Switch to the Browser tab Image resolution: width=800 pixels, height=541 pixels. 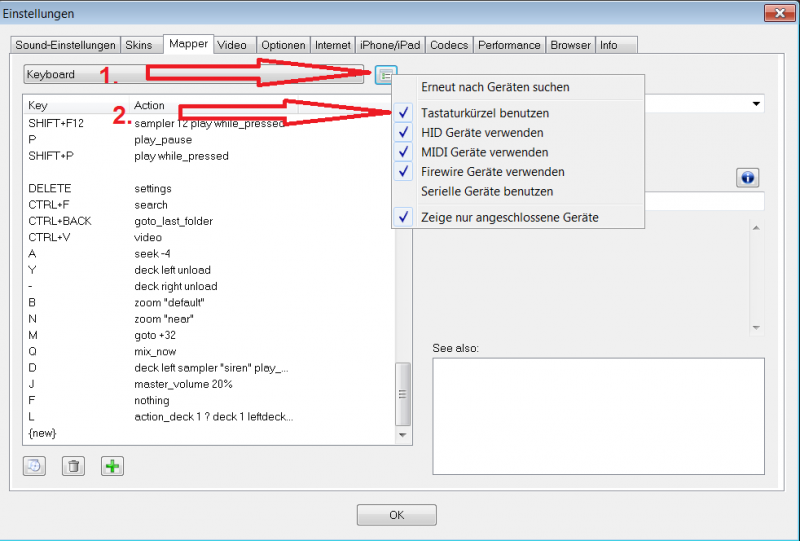pyautogui.click(x=570, y=45)
